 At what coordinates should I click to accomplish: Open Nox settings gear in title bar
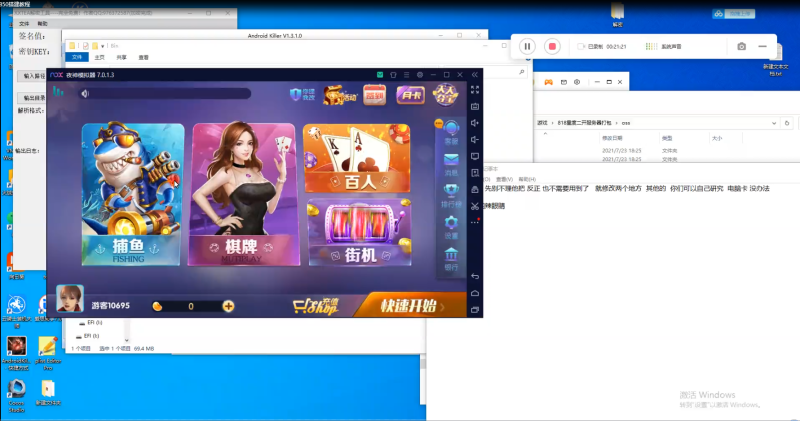click(x=420, y=75)
